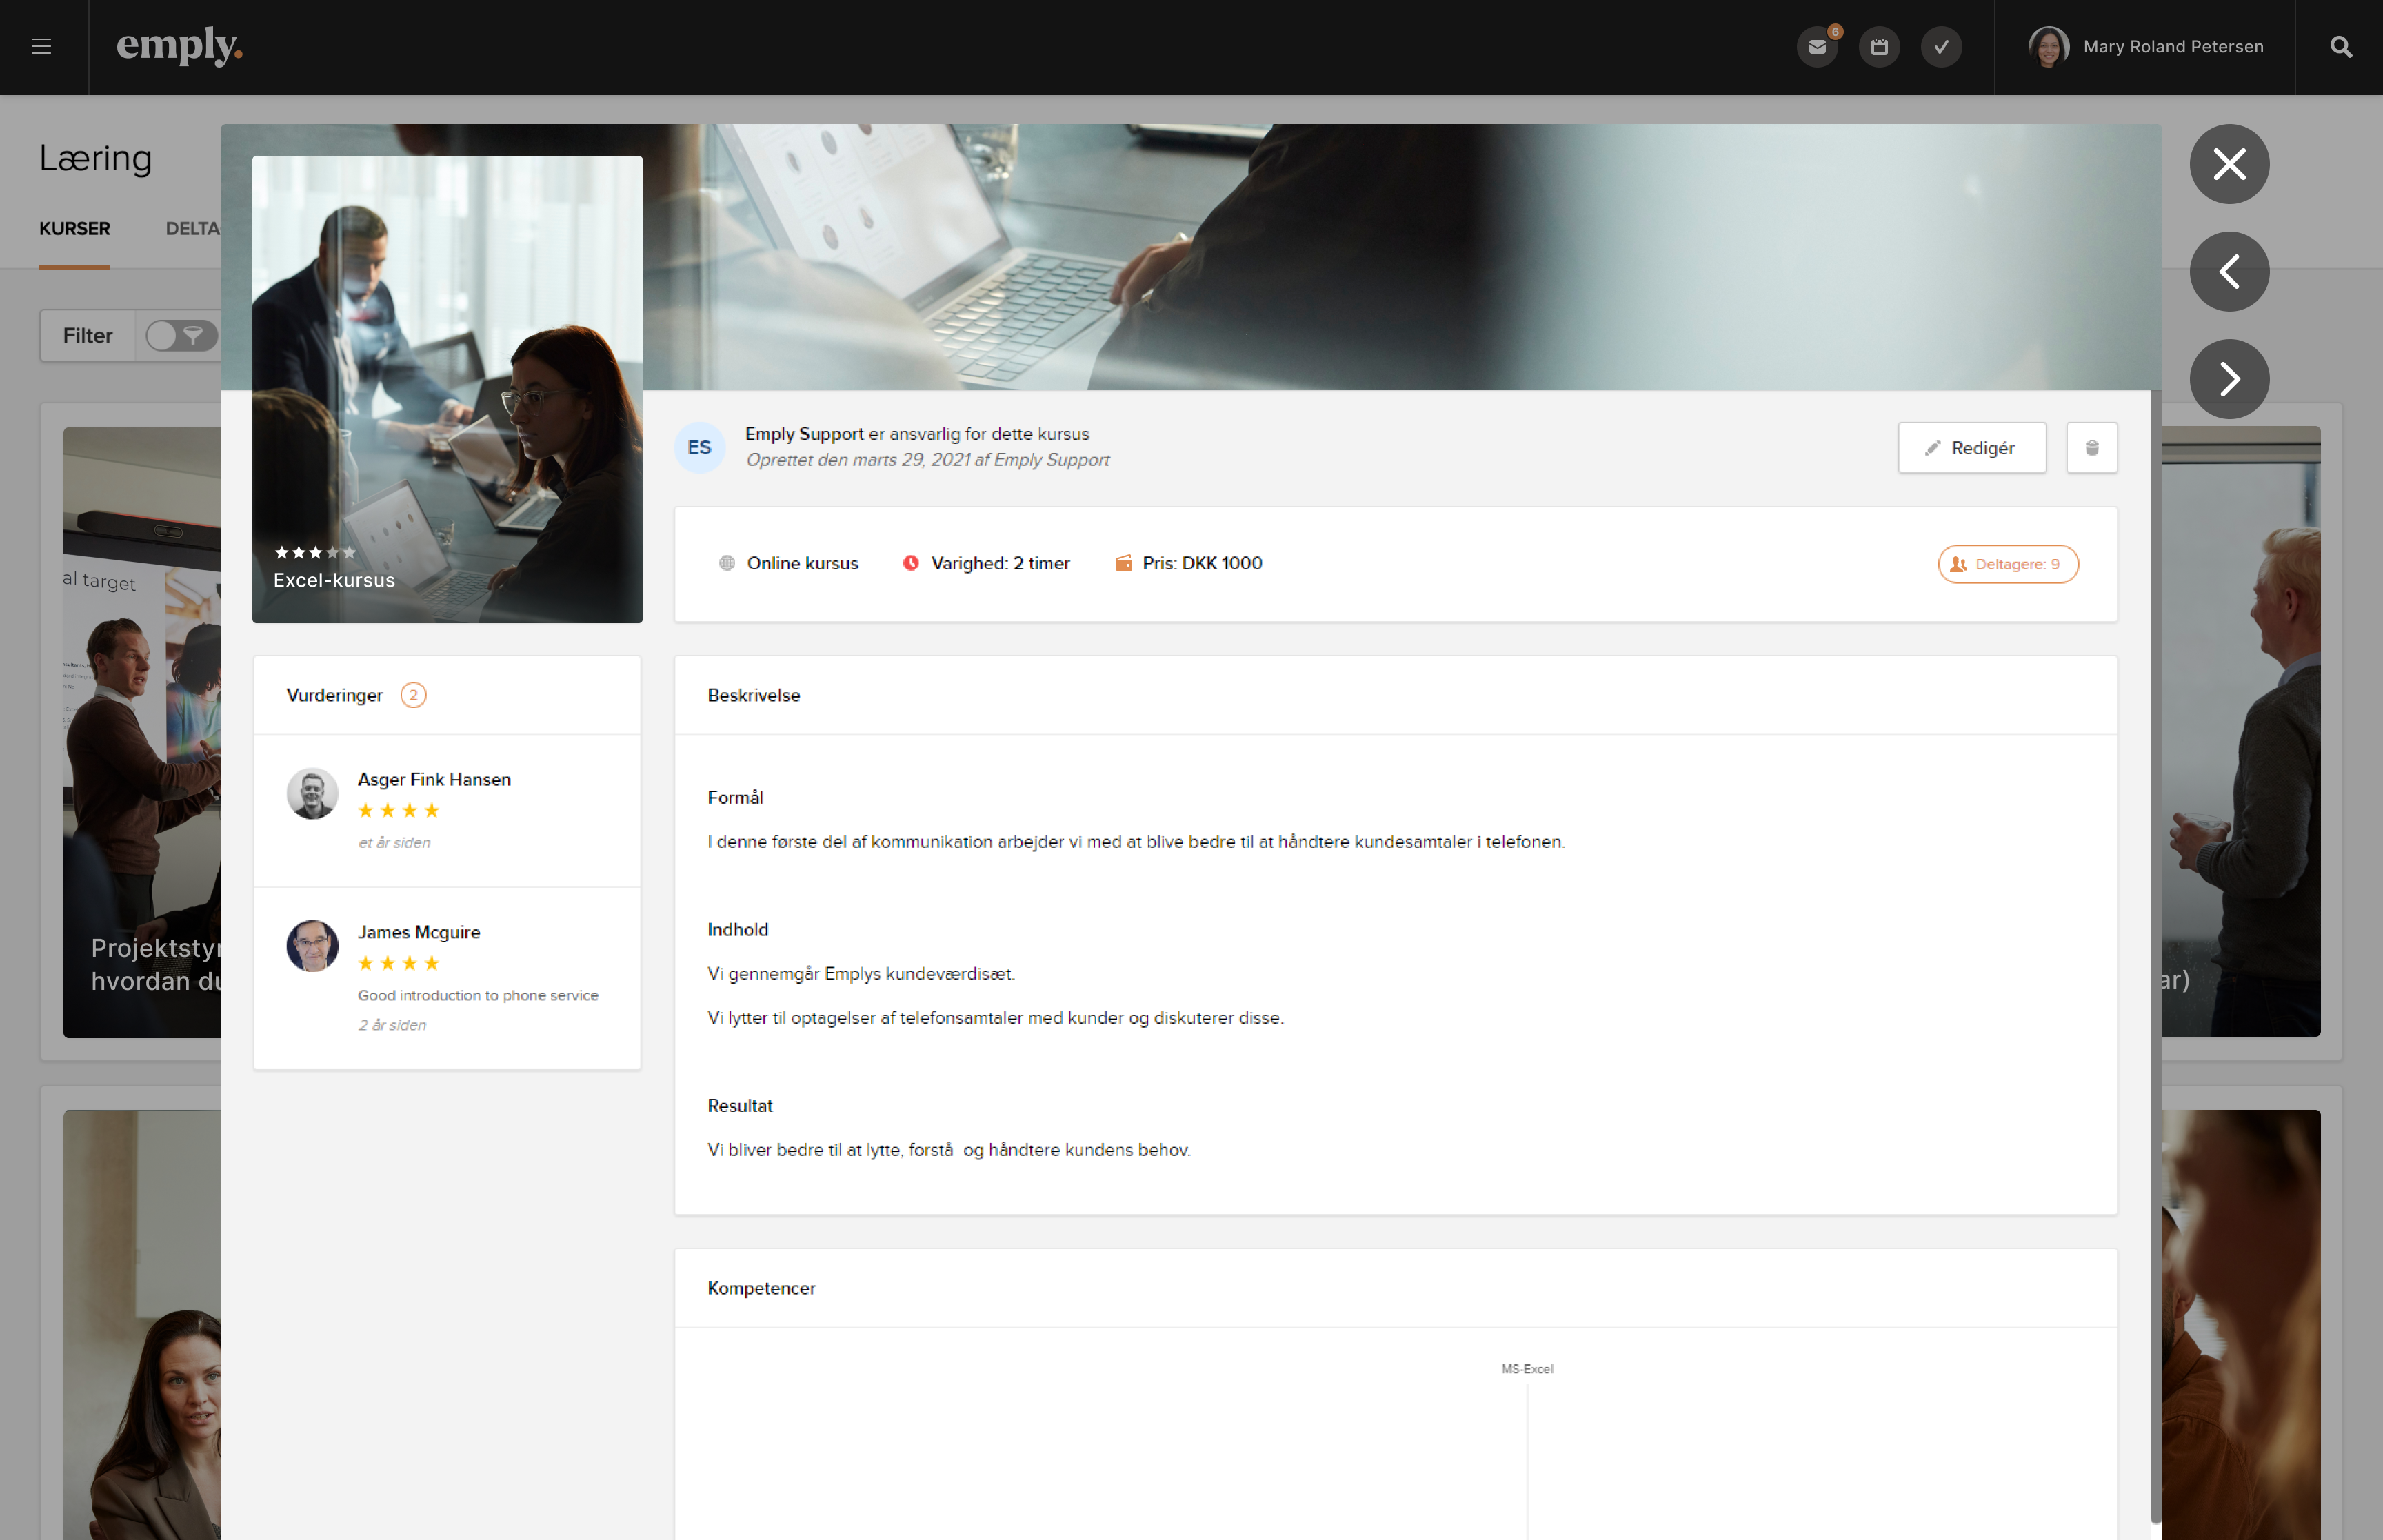This screenshot has height=1540, width=2383.
Task: Click the Redigér edit button
Action: point(1971,448)
